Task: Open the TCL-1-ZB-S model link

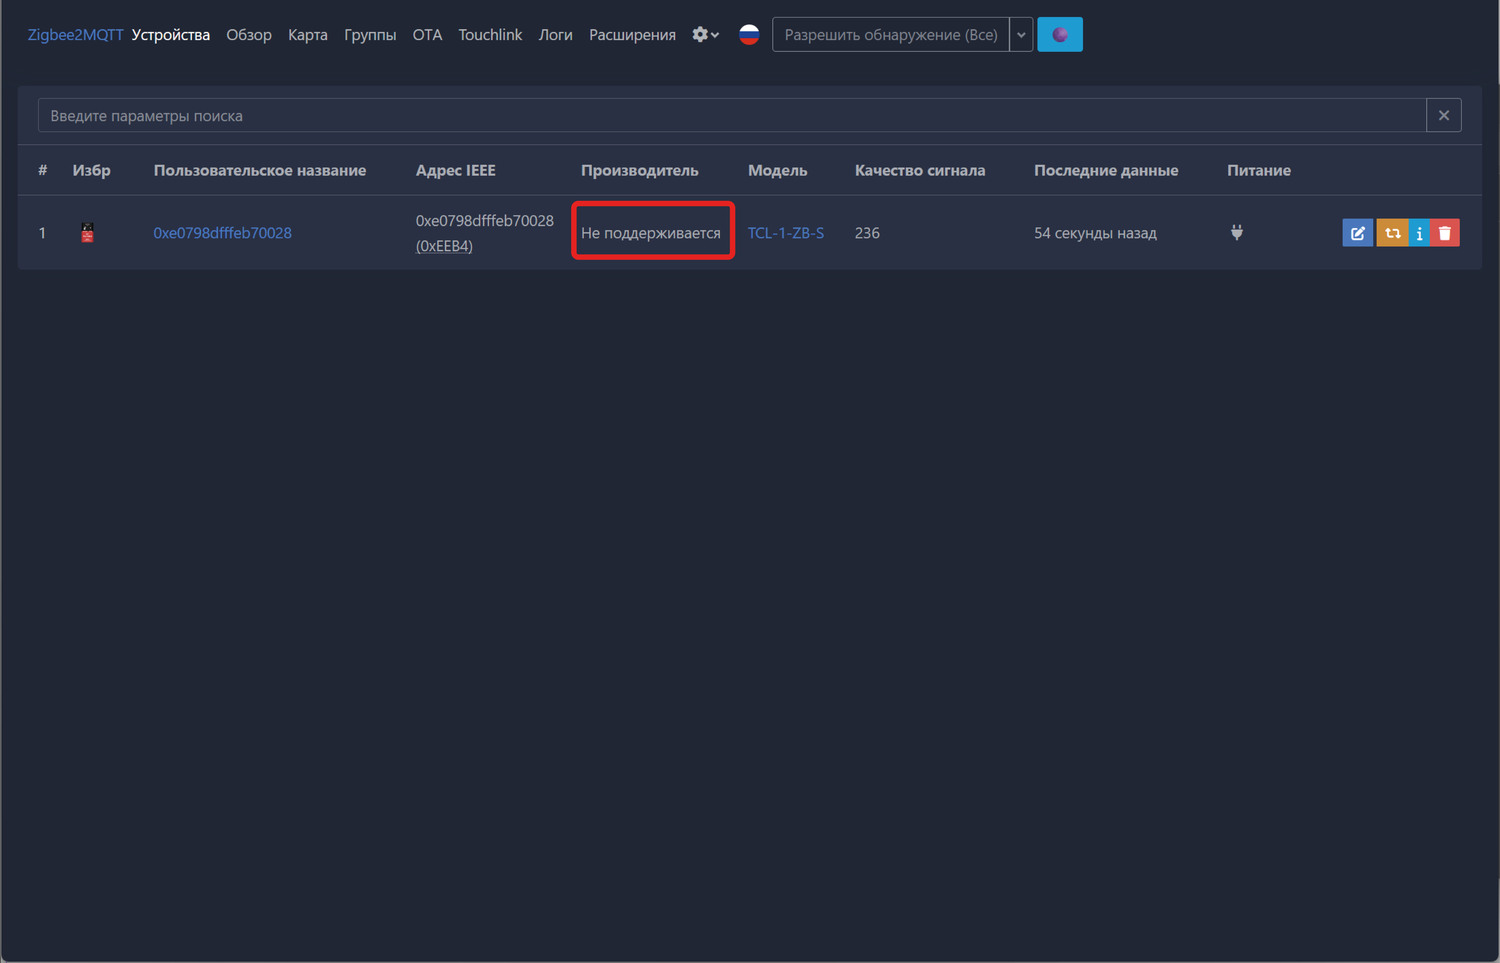Action: (786, 233)
